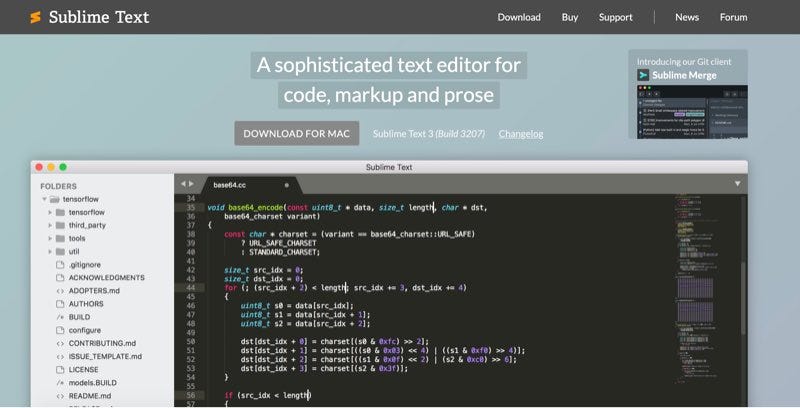Expand the util folder

coord(50,252)
